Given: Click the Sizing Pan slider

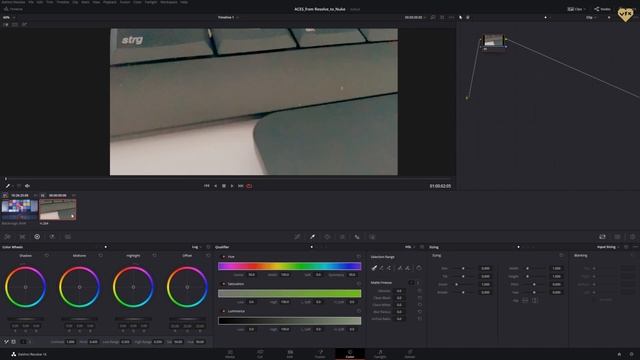Looking at the screenshot, I should 463,269.
